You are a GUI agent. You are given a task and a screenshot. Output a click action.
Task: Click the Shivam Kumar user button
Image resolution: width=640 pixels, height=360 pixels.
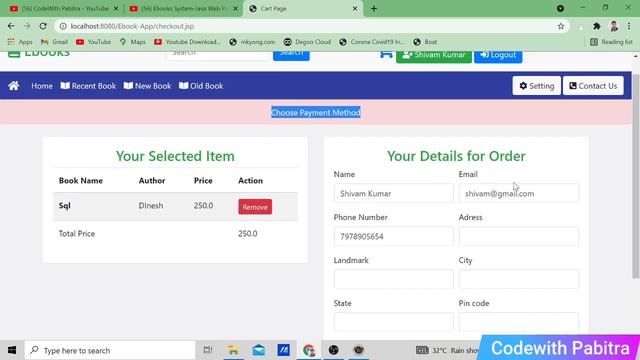434,56
